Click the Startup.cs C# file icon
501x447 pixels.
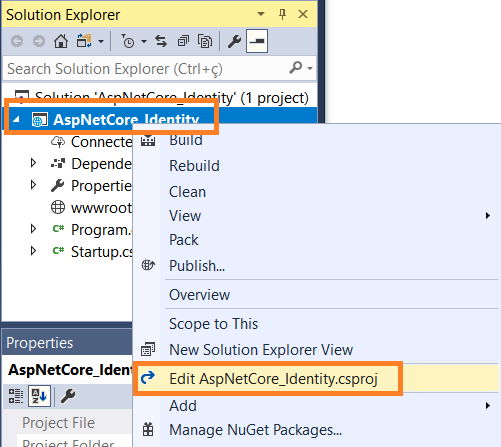tap(58, 251)
